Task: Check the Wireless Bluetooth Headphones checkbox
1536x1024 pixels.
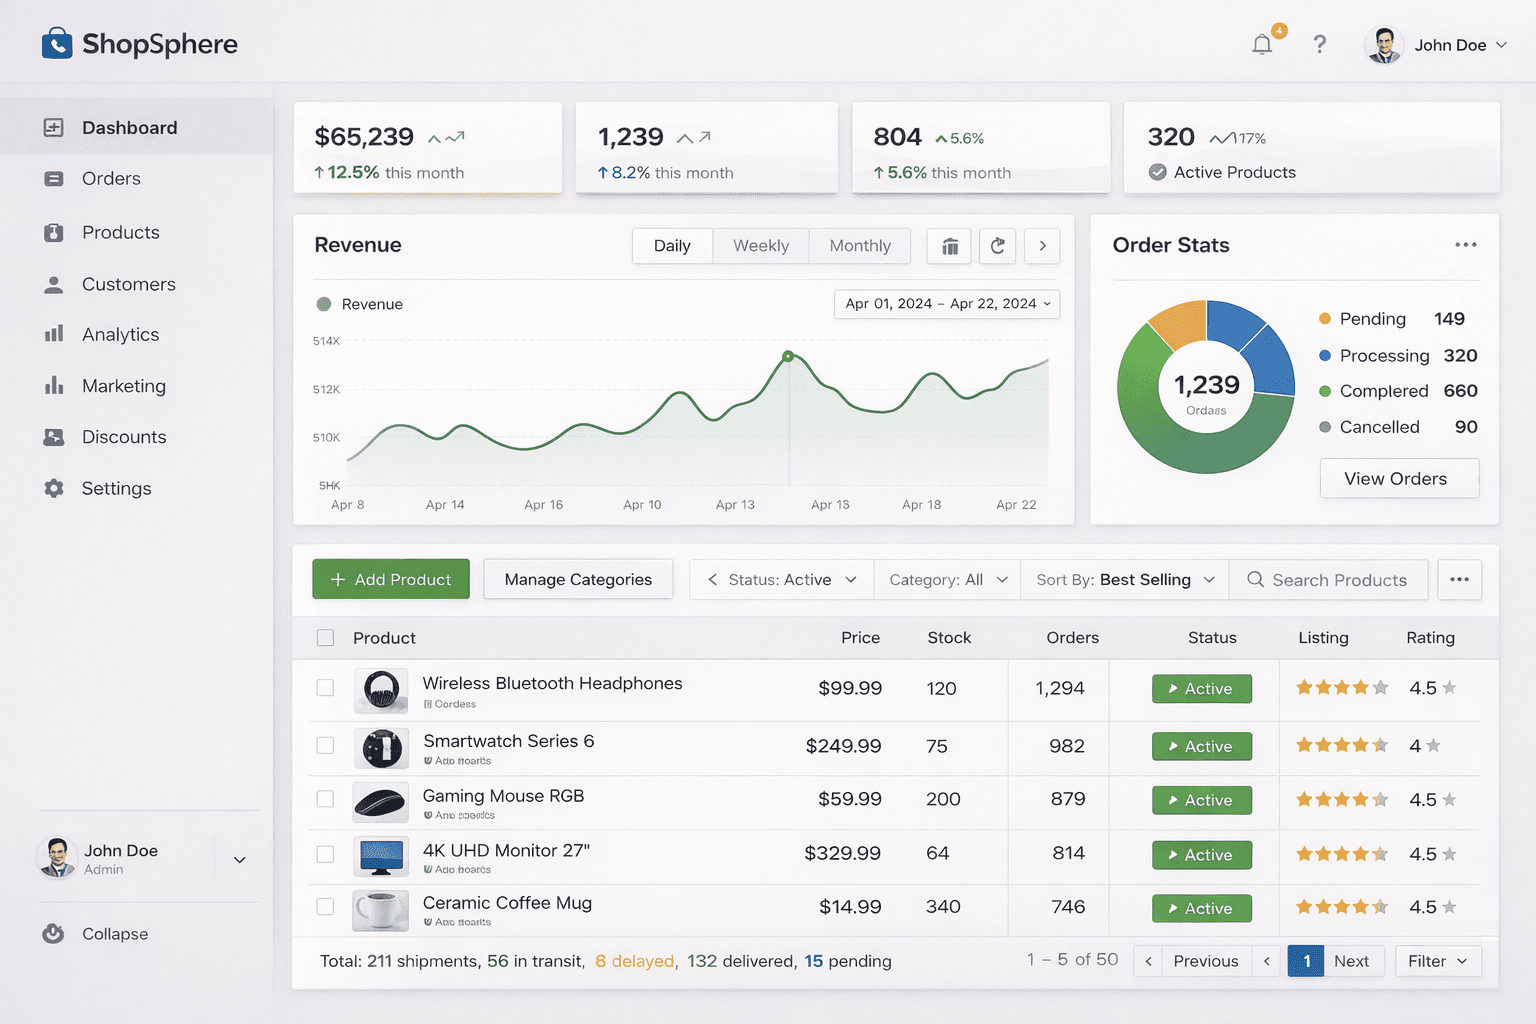Action: click(x=325, y=688)
